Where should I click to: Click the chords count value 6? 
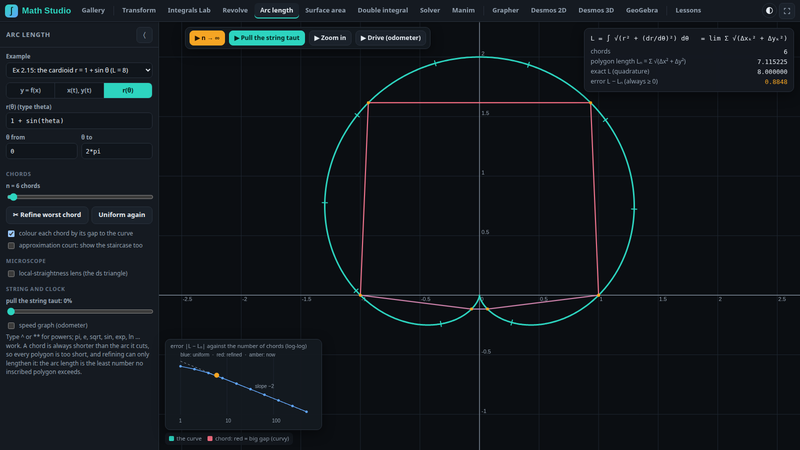tap(785, 52)
